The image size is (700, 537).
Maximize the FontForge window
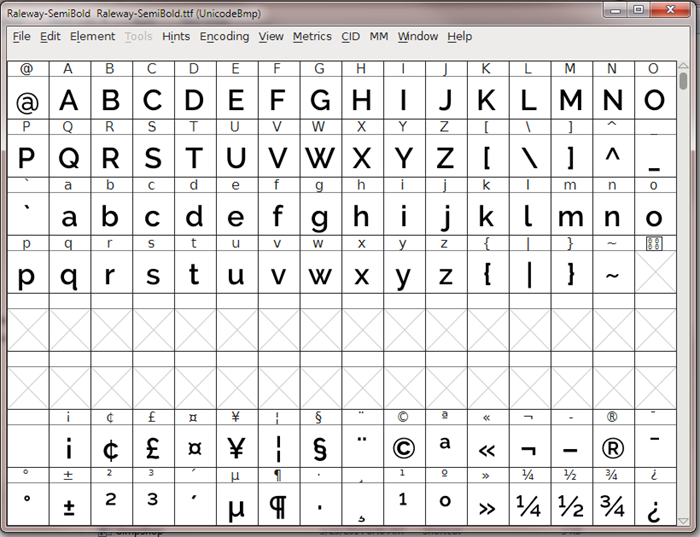[x=639, y=10]
